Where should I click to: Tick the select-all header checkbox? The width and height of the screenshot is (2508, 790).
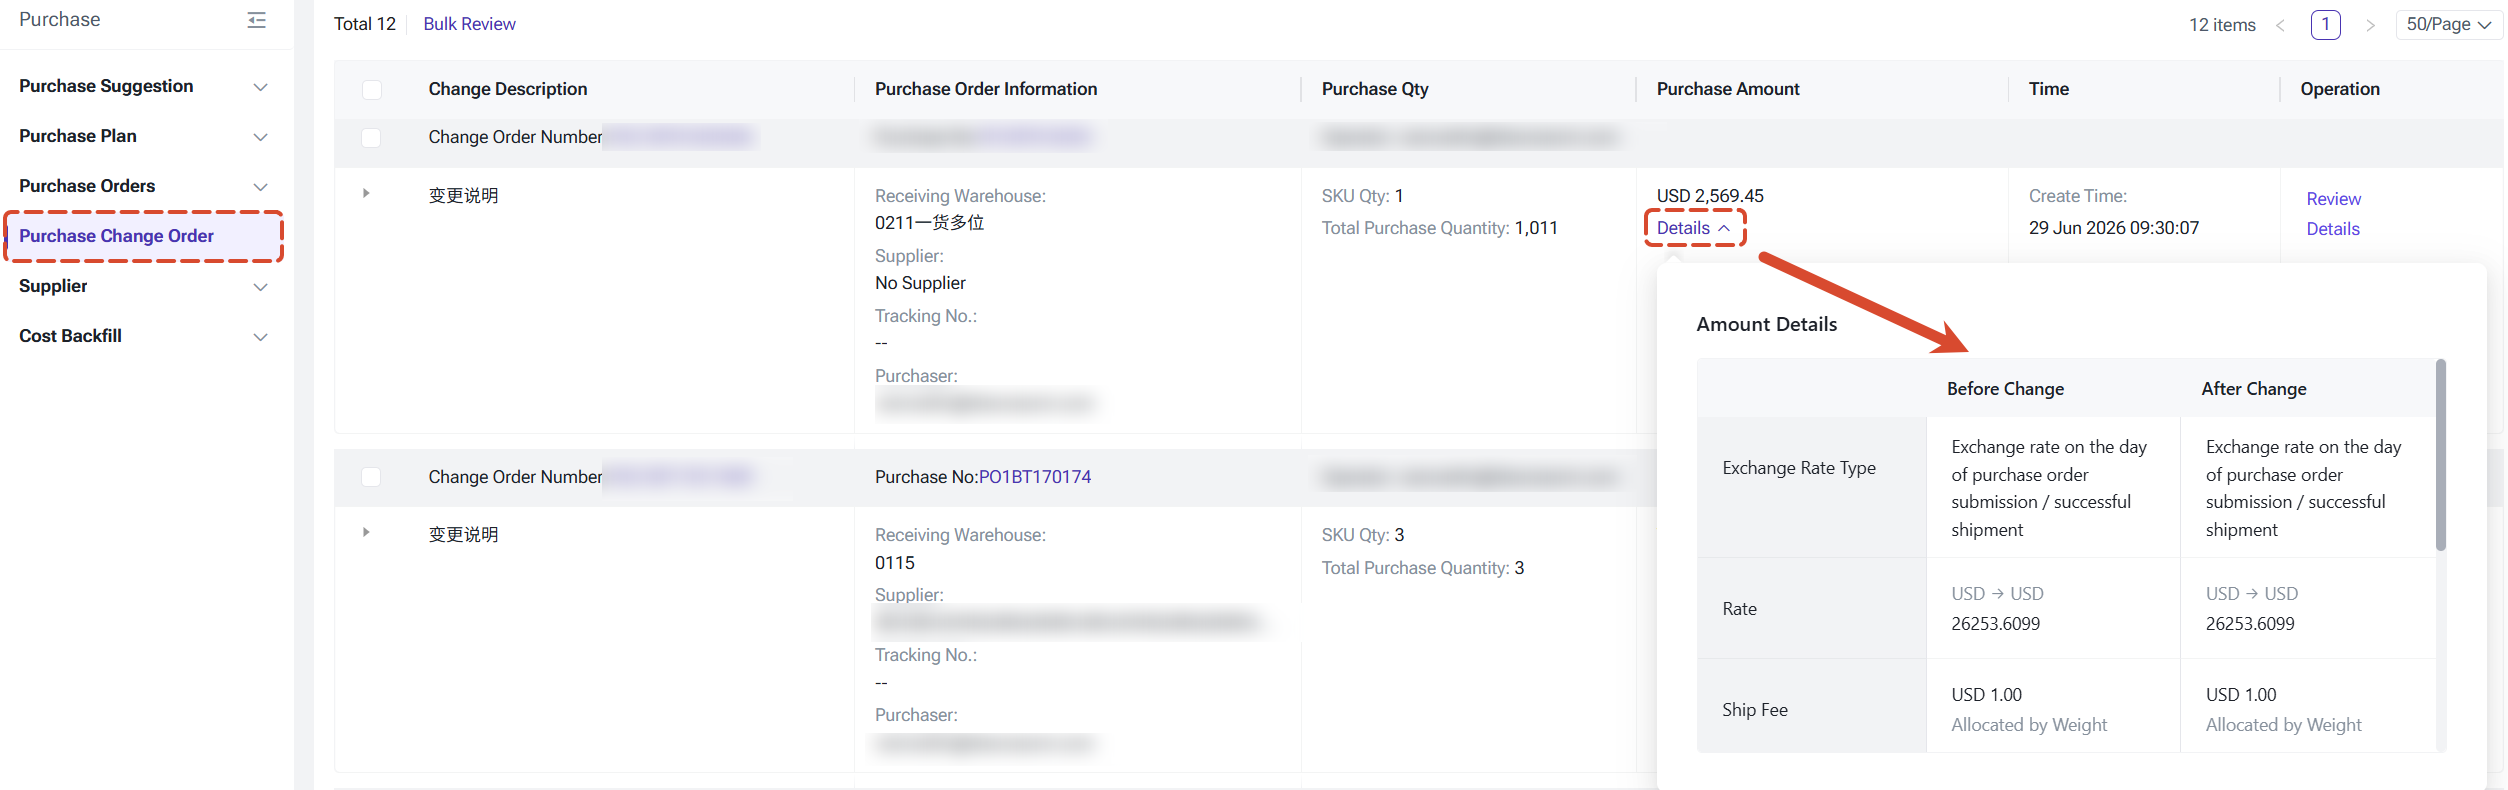point(372,89)
